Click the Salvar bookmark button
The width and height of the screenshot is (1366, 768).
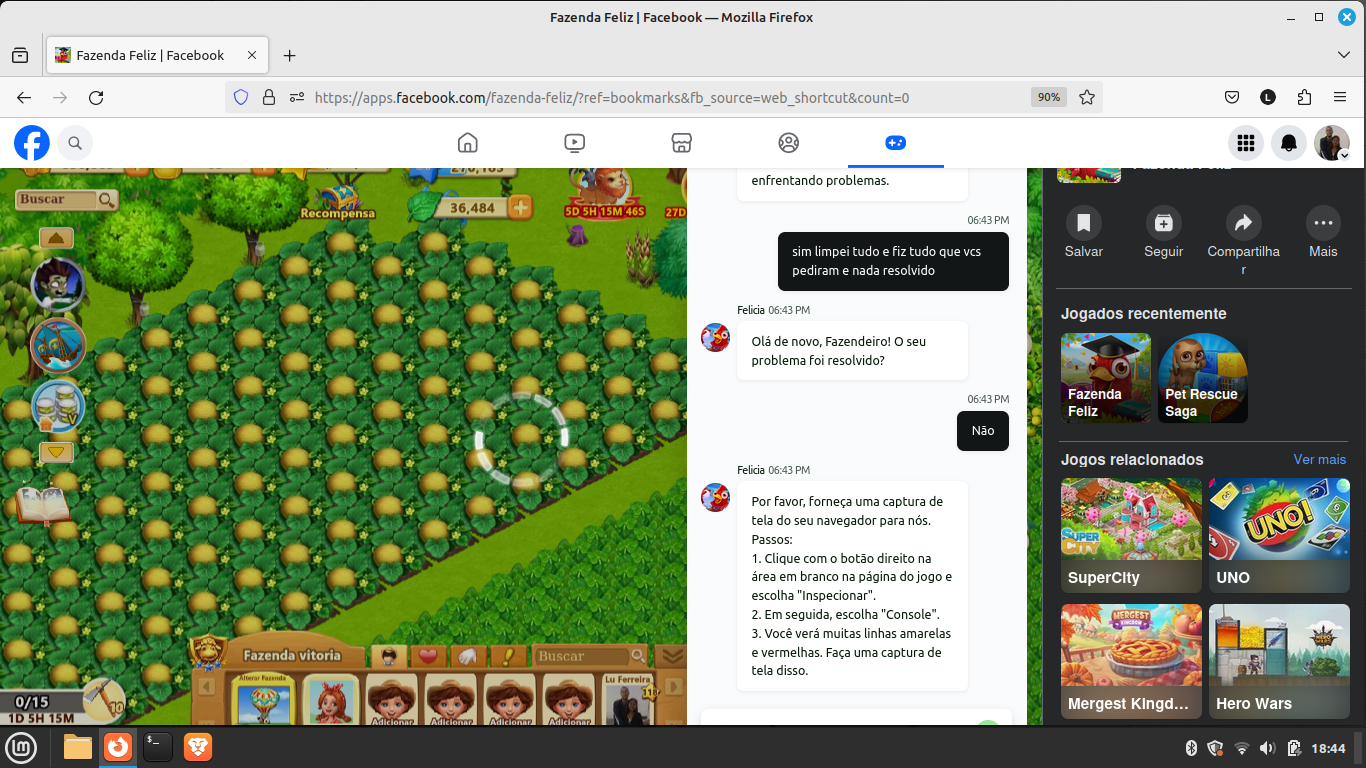pyautogui.click(x=1083, y=233)
